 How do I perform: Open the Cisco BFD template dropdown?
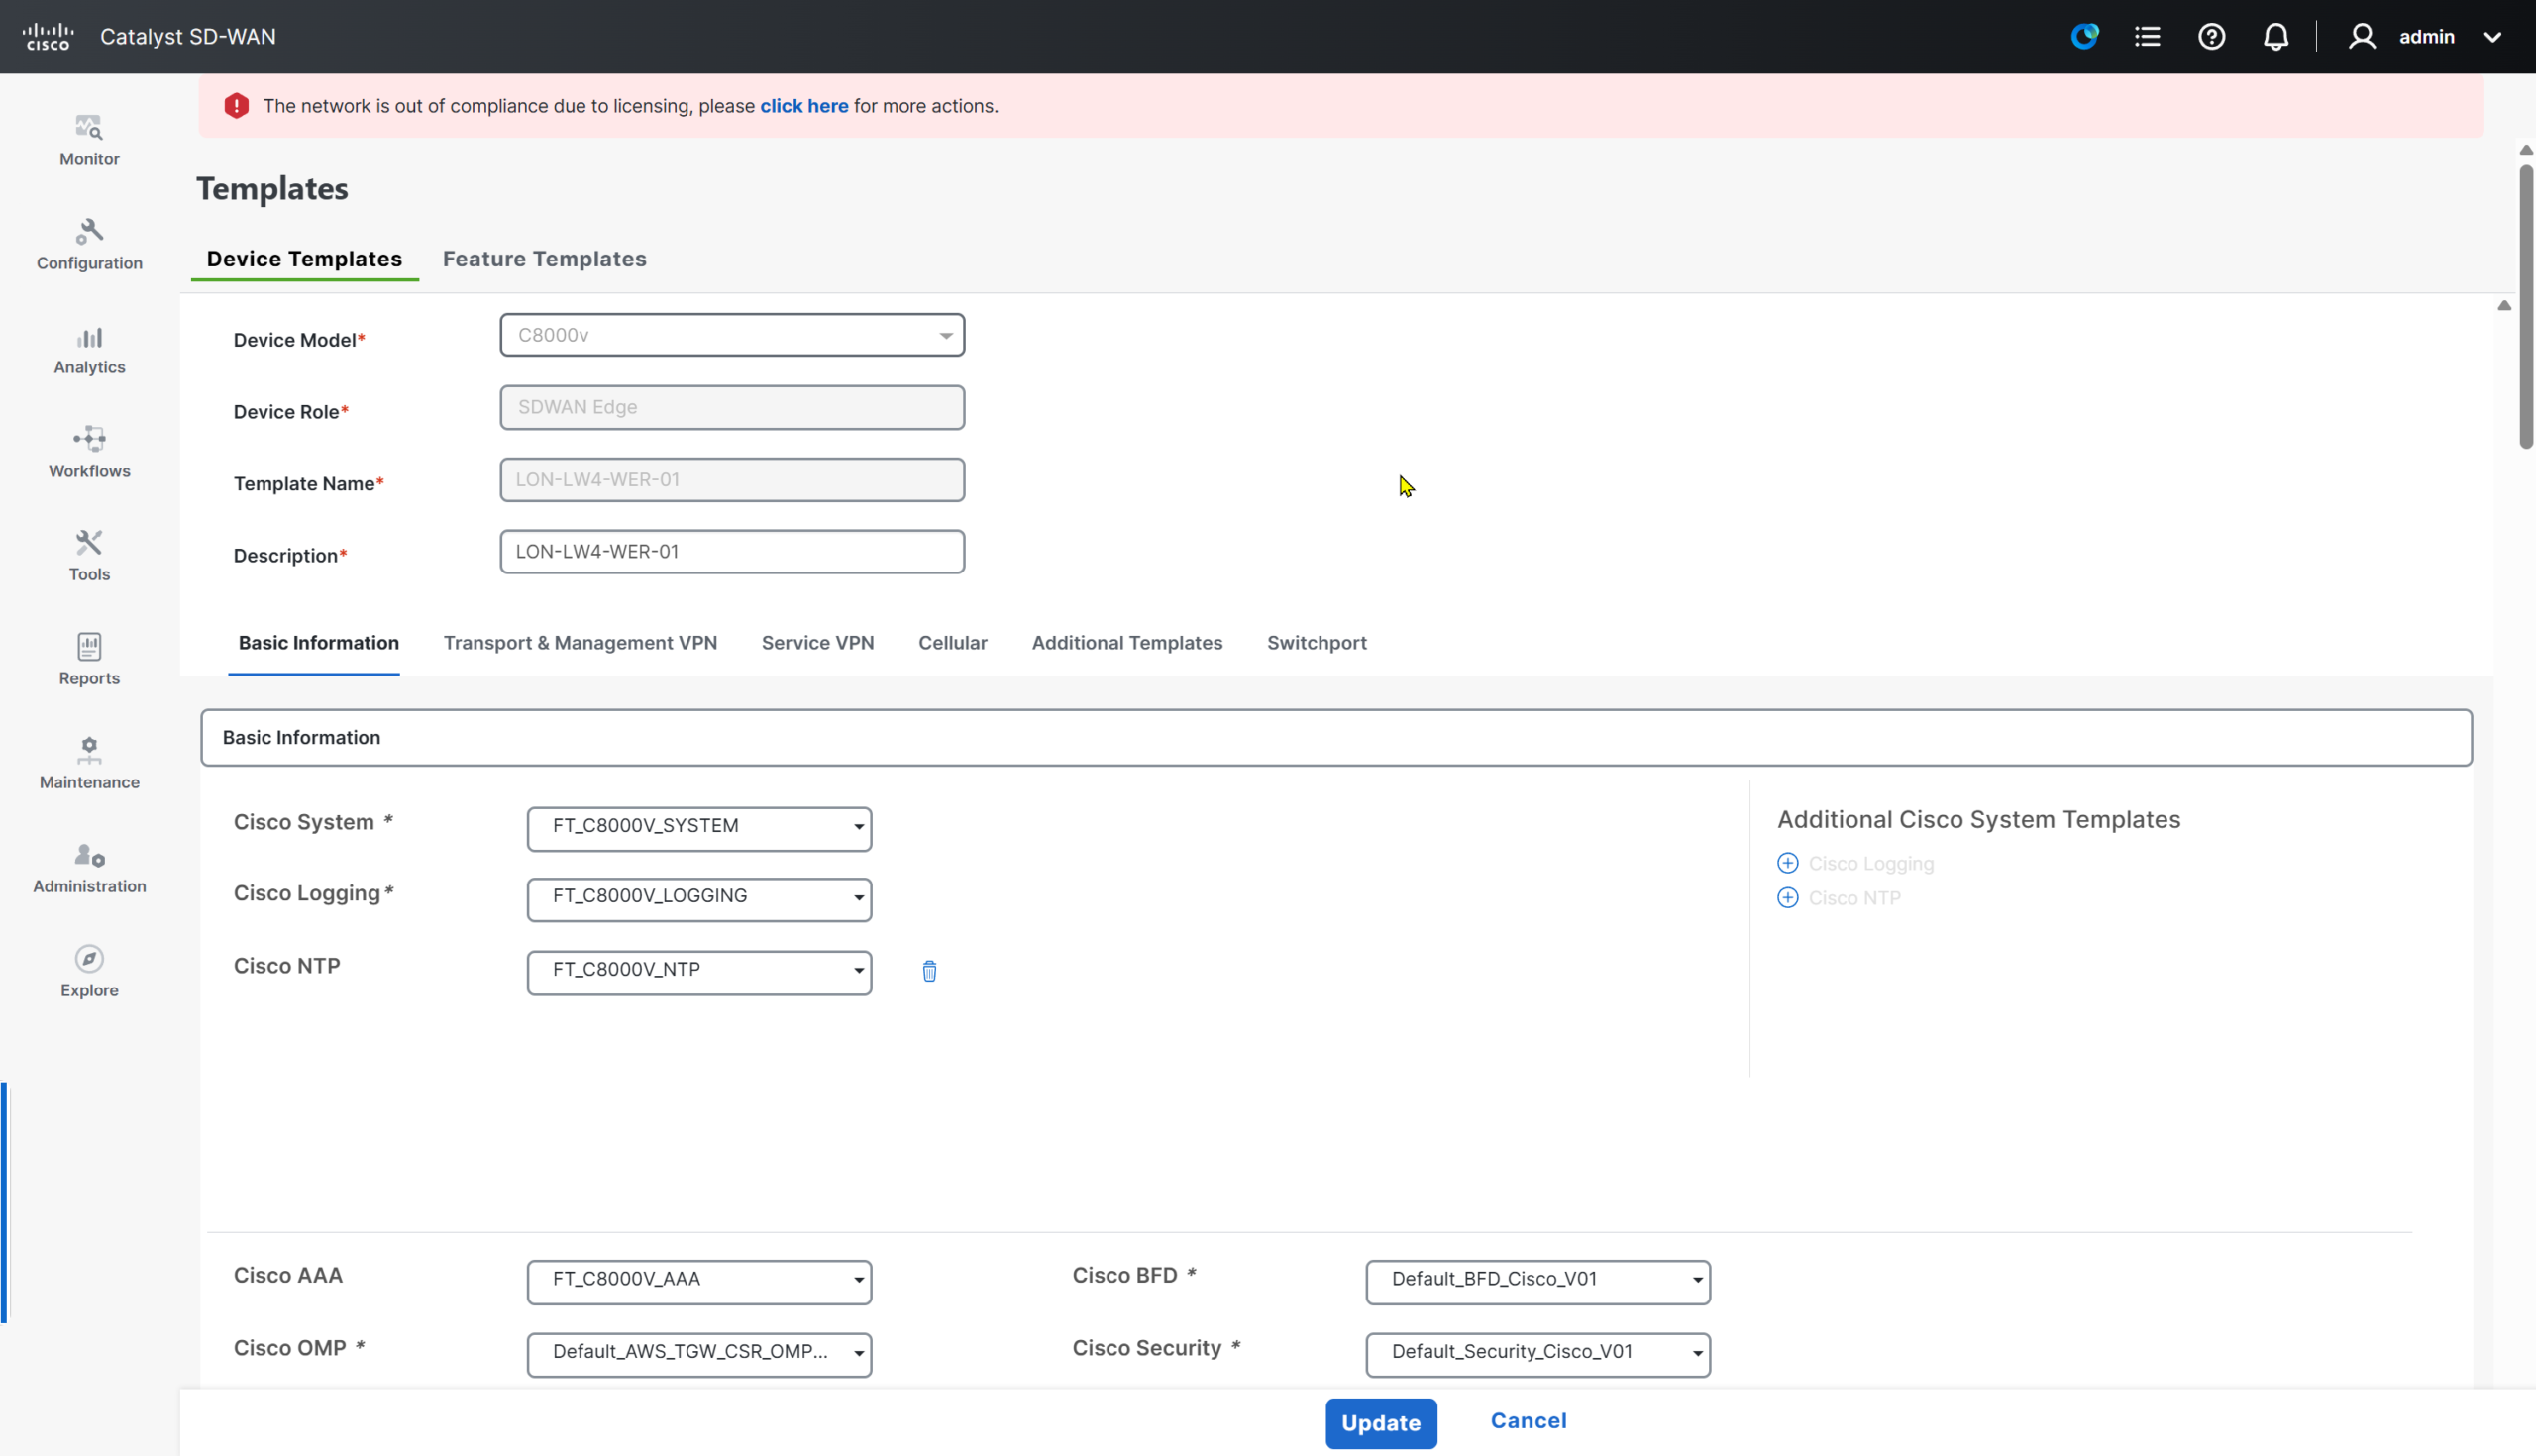tap(1538, 1281)
